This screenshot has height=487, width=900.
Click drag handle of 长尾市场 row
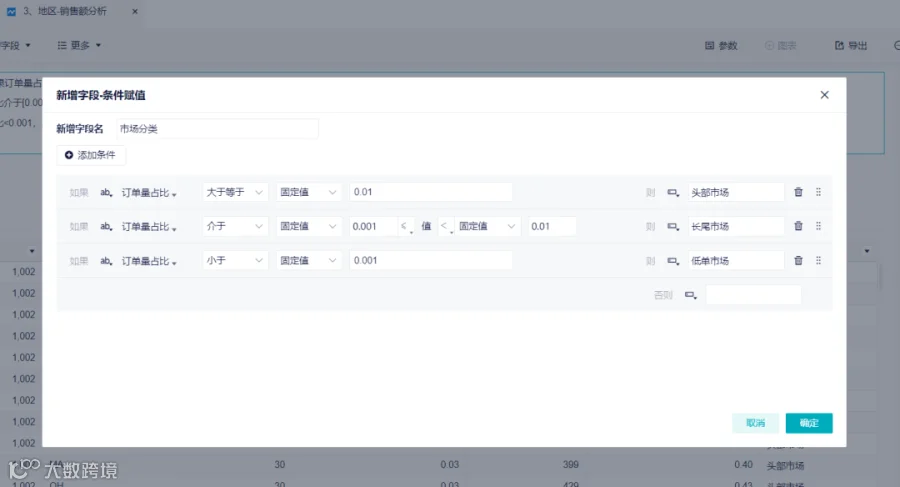818,226
